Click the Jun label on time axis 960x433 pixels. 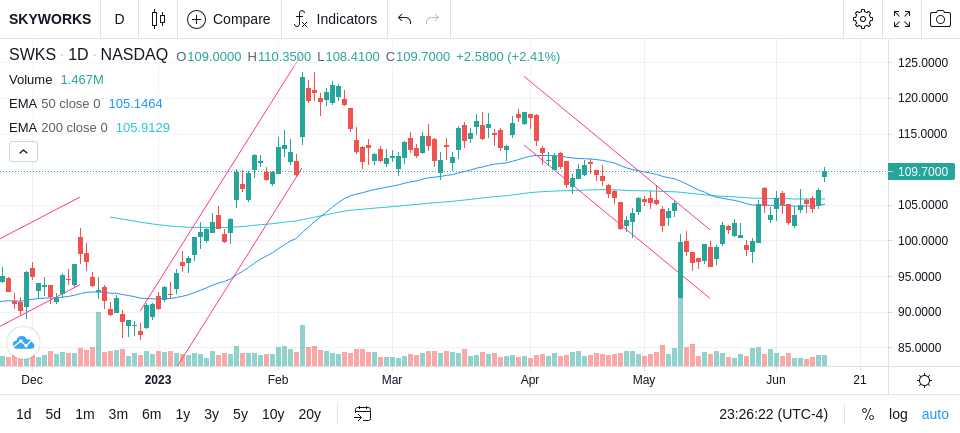coord(776,380)
